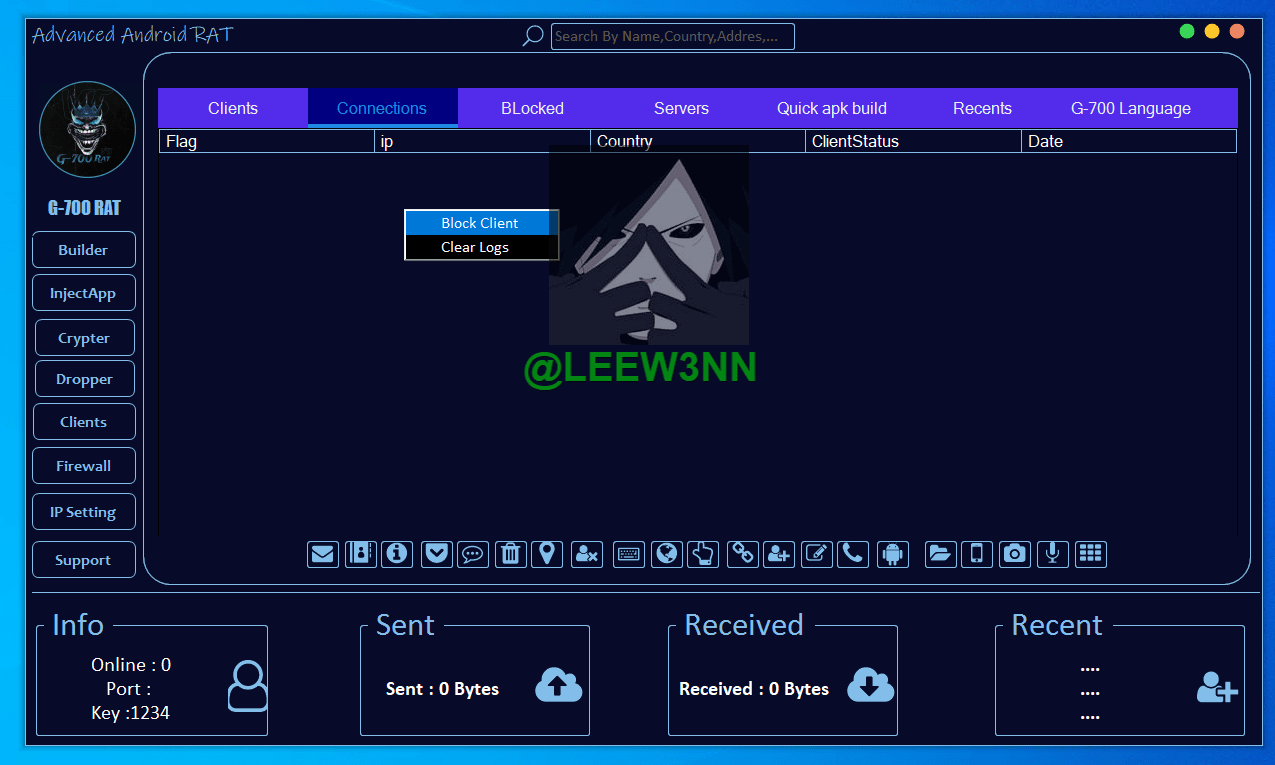Select Clear Logs from the context menu
Screen dimensions: 1275x765
pyautogui.click(x=475, y=247)
